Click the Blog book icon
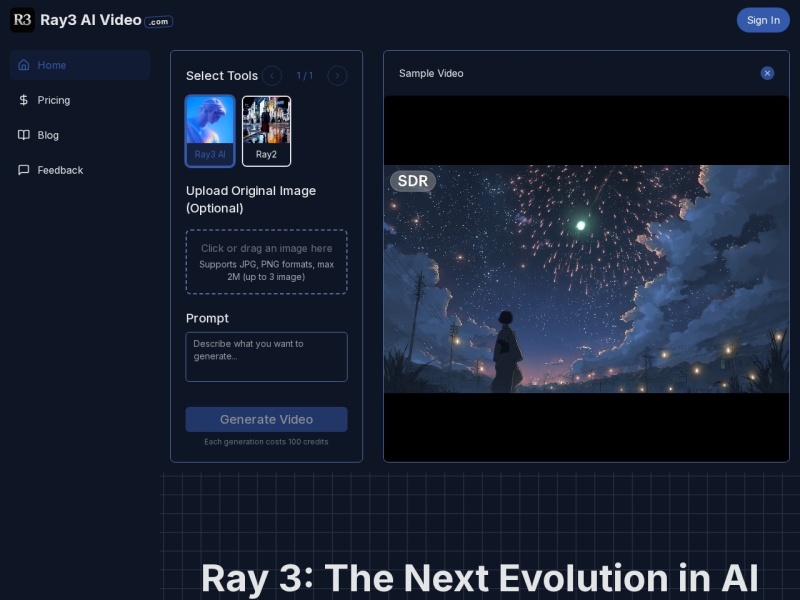The image size is (800, 600). coord(24,135)
